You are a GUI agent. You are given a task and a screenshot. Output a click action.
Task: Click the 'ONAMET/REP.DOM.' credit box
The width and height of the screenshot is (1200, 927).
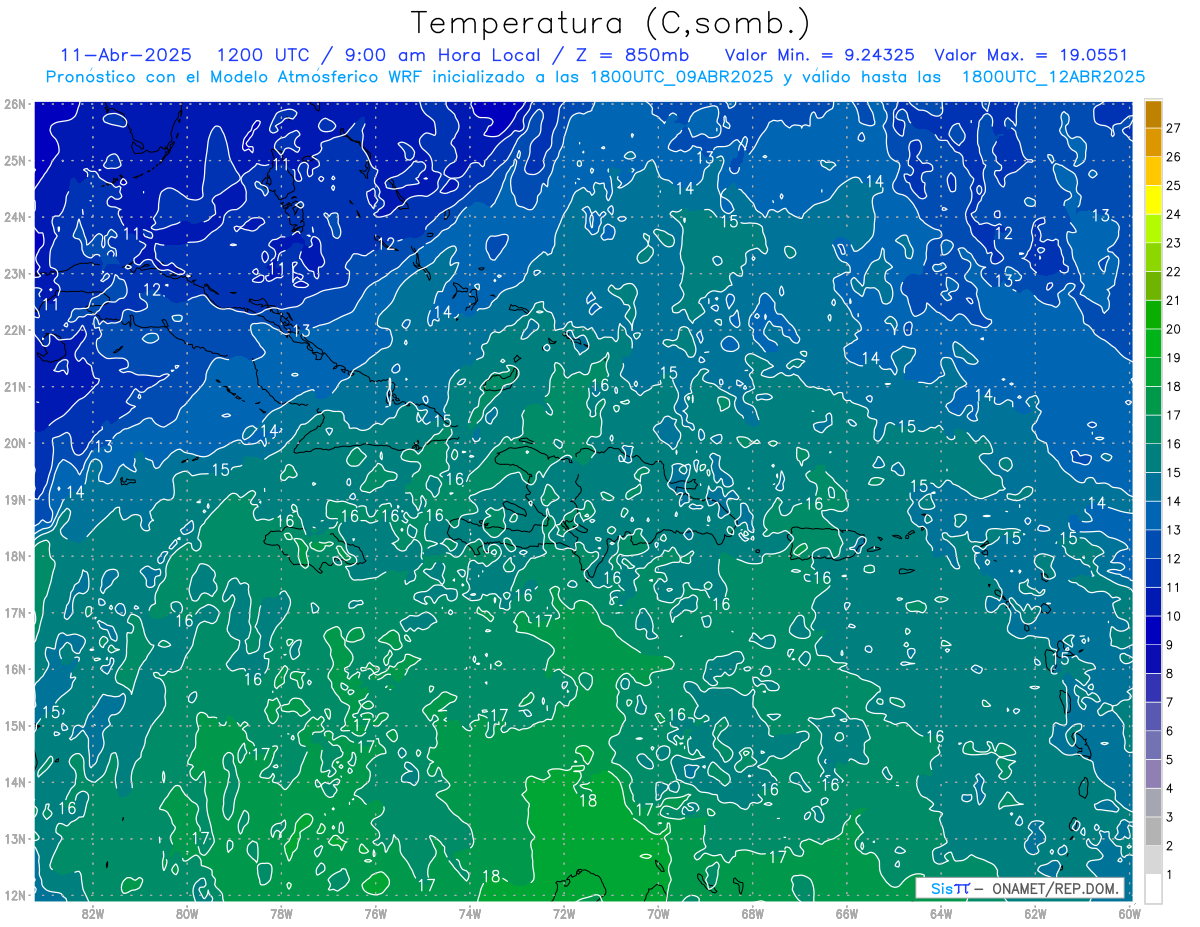1020,888
